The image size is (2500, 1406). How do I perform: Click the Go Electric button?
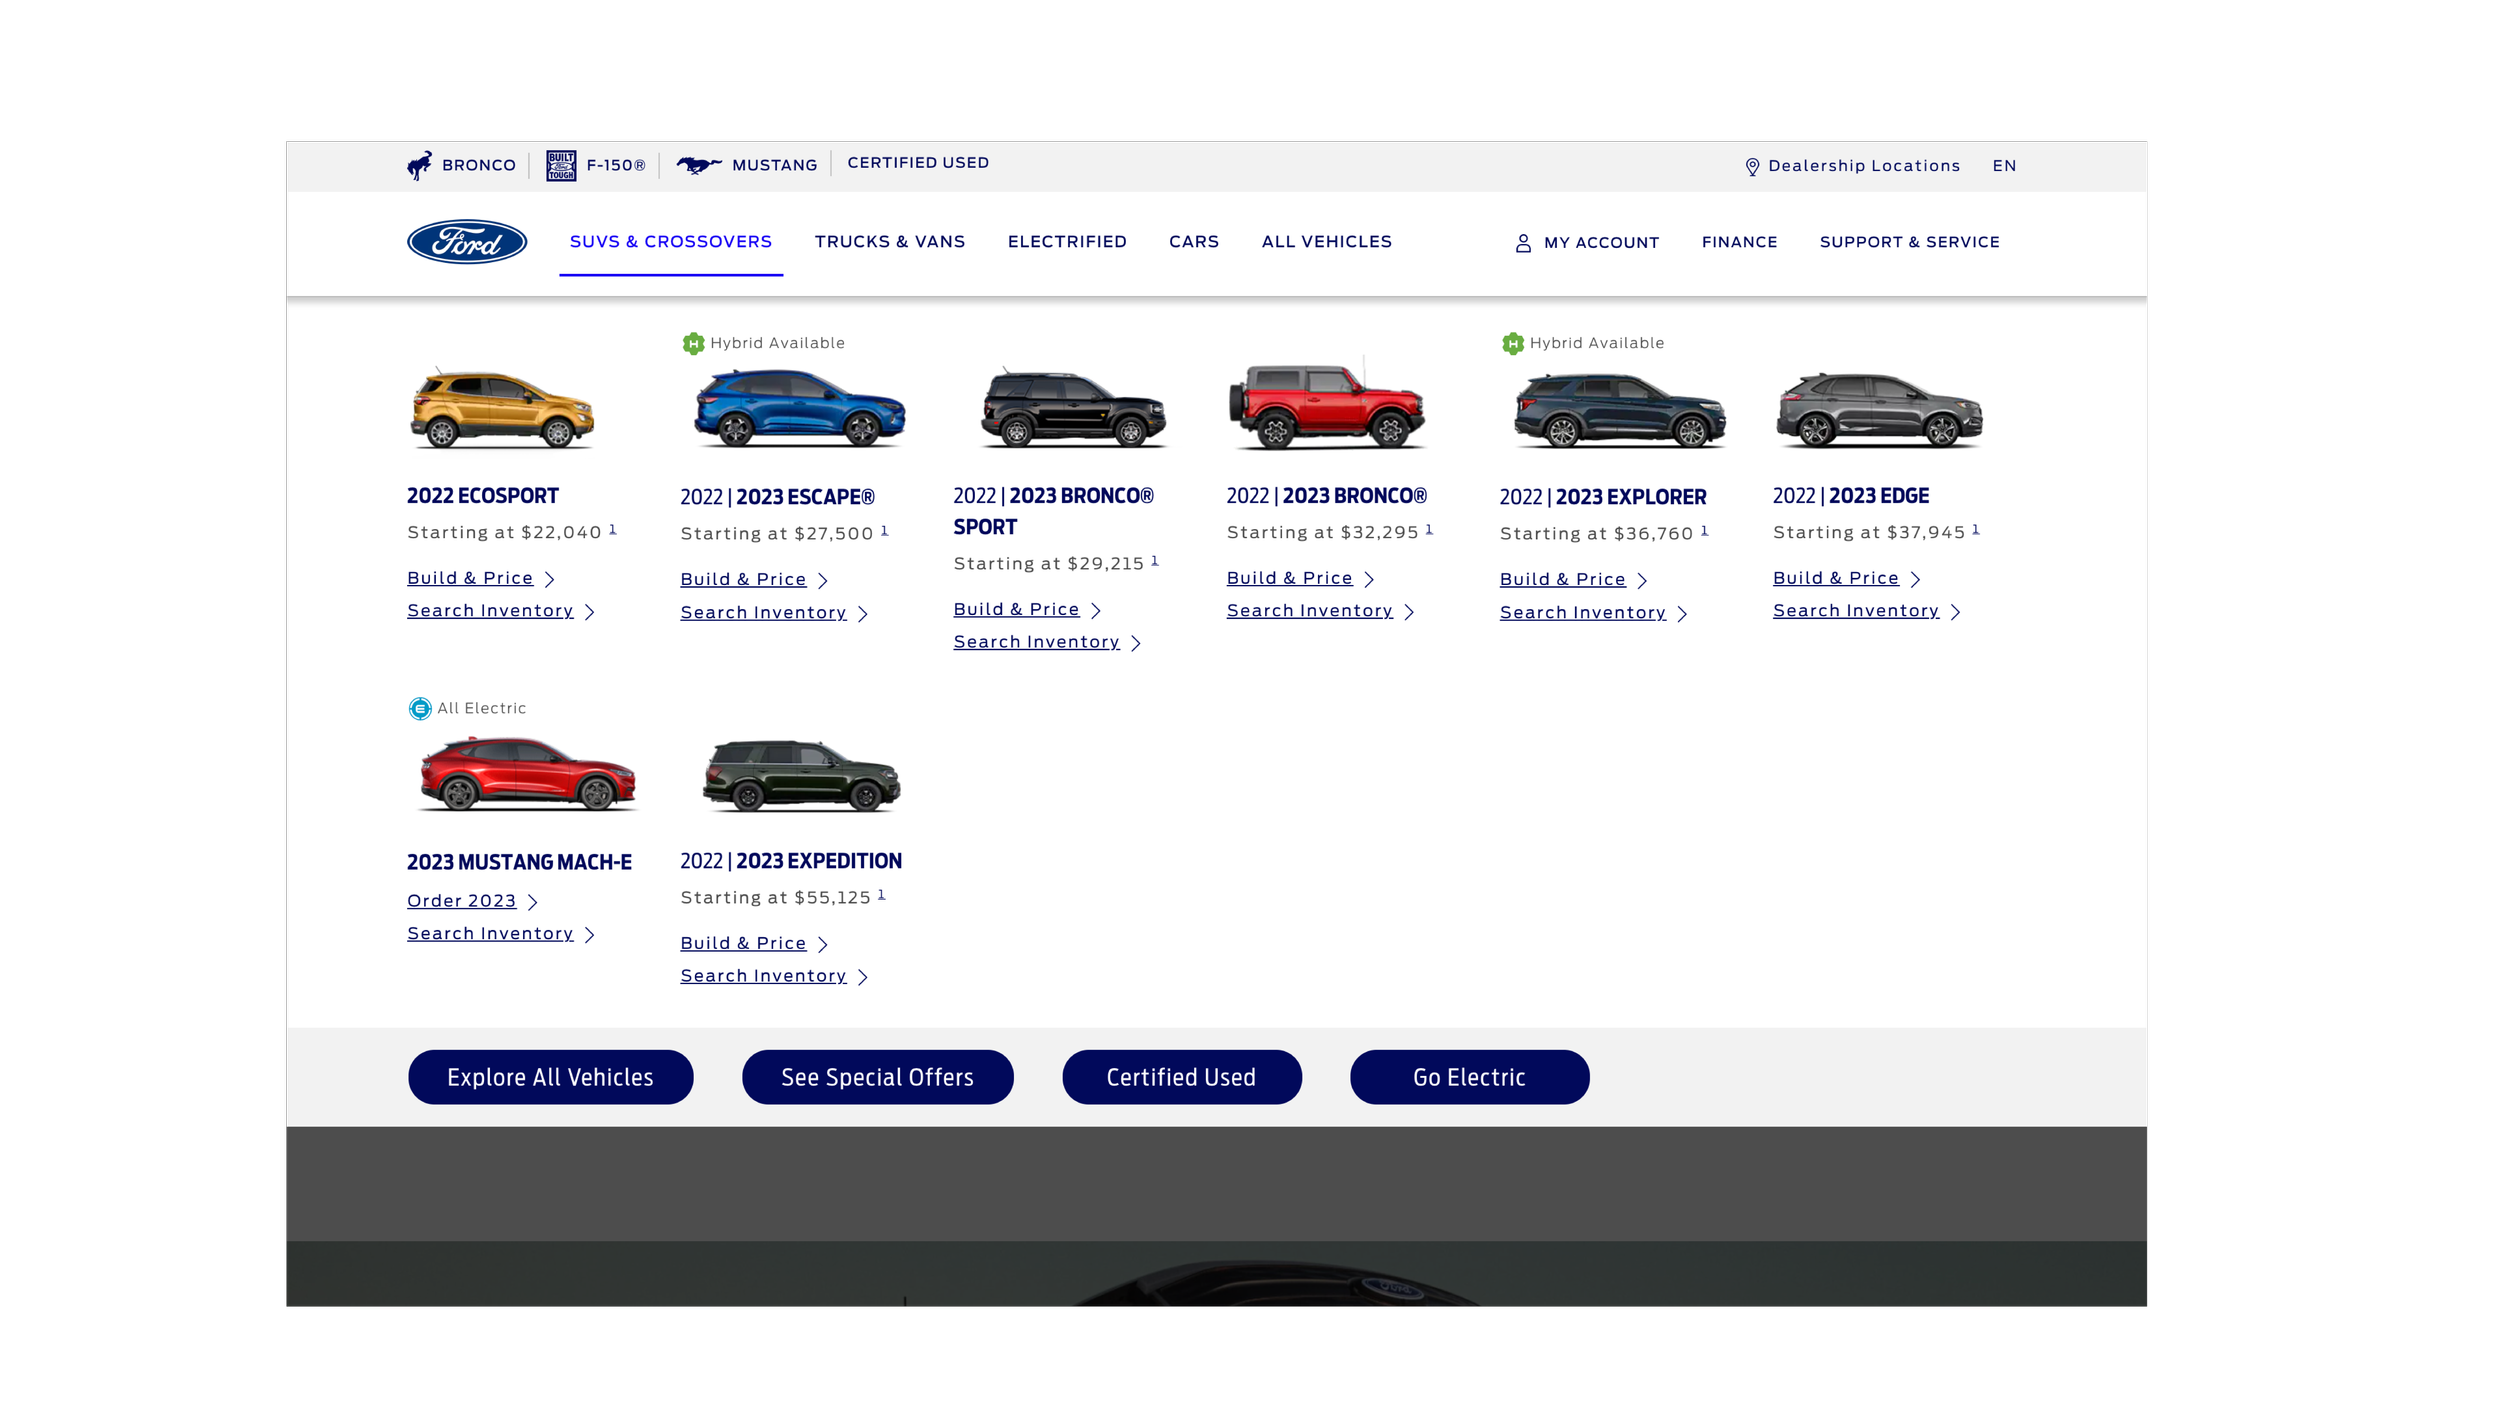pyautogui.click(x=1469, y=1077)
